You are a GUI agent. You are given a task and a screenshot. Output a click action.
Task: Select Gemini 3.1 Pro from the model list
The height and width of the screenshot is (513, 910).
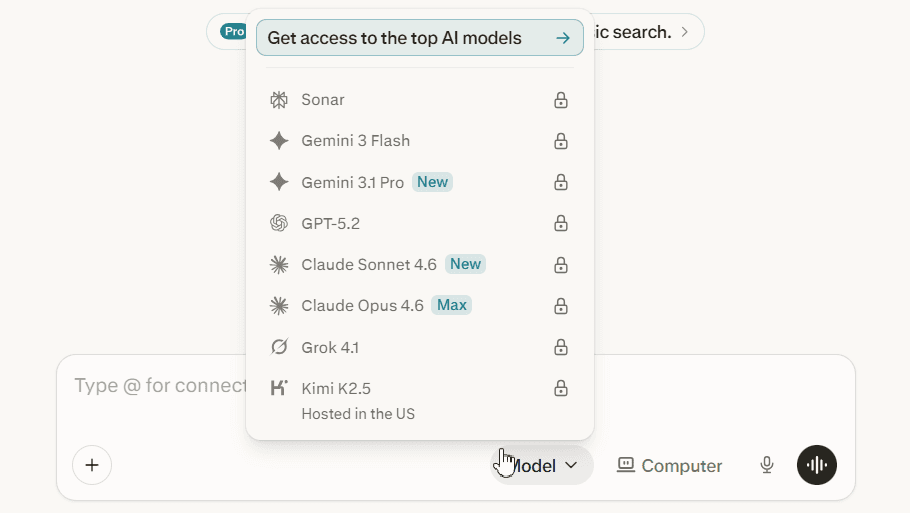353,182
